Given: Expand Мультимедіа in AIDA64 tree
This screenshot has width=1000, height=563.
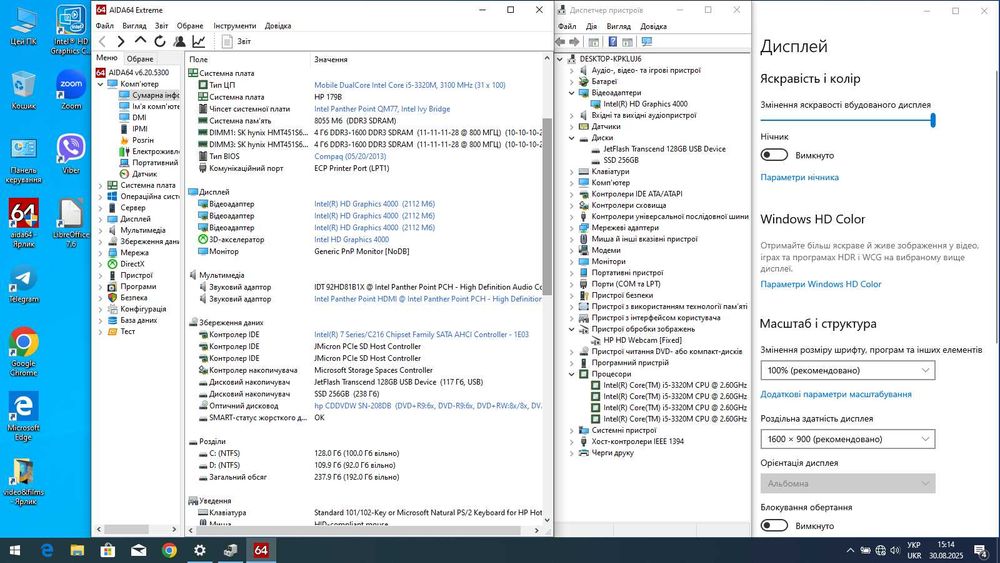Looking at the screenshot, I should (100, 230).
